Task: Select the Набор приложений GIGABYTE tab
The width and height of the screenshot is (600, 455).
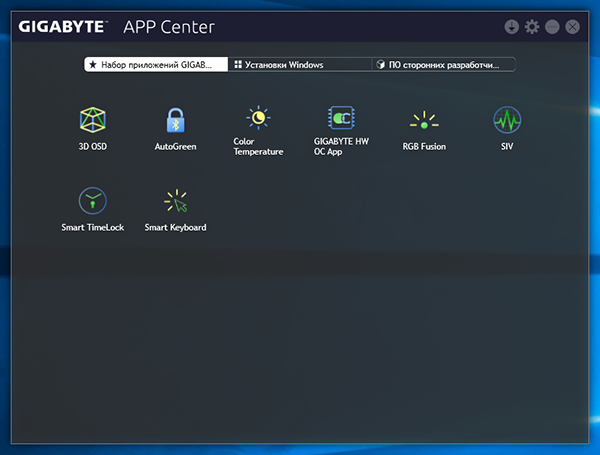Action: tap(156, 64)
